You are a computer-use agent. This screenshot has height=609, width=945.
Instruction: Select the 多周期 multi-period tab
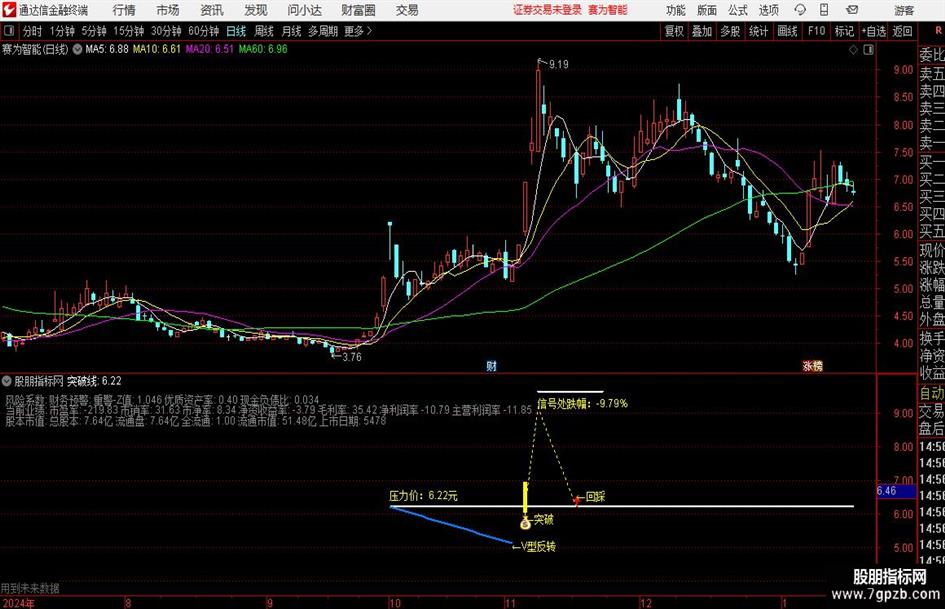tap(323, 31)
